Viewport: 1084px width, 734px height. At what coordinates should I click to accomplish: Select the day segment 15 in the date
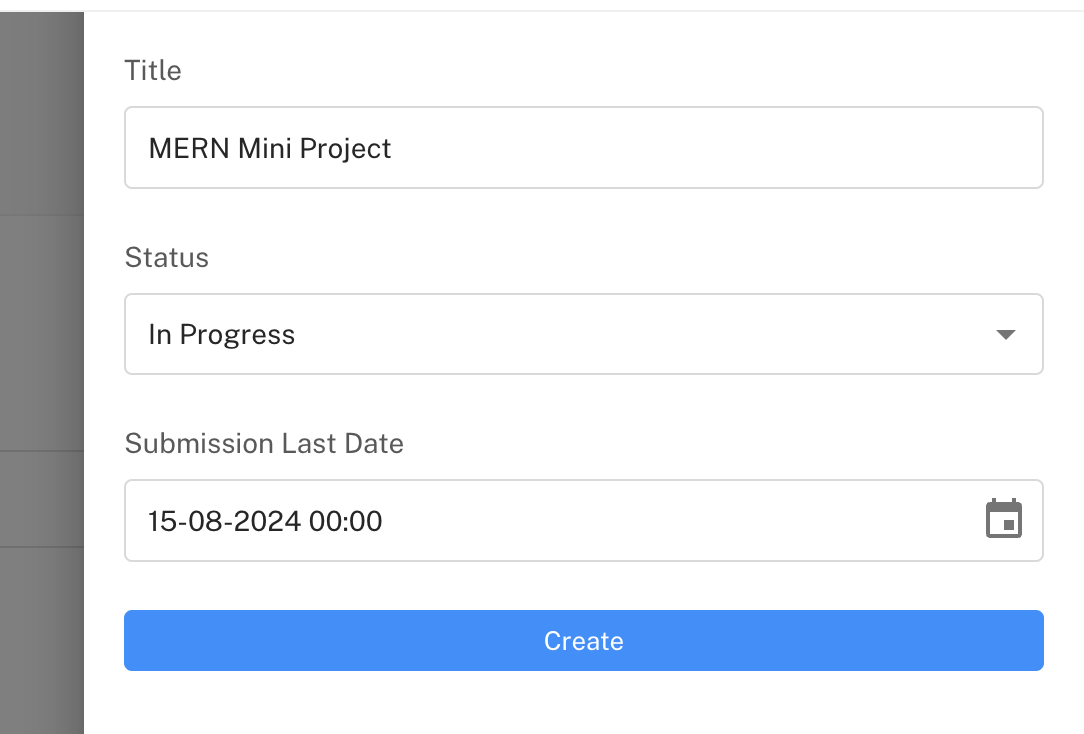(160, 521)
